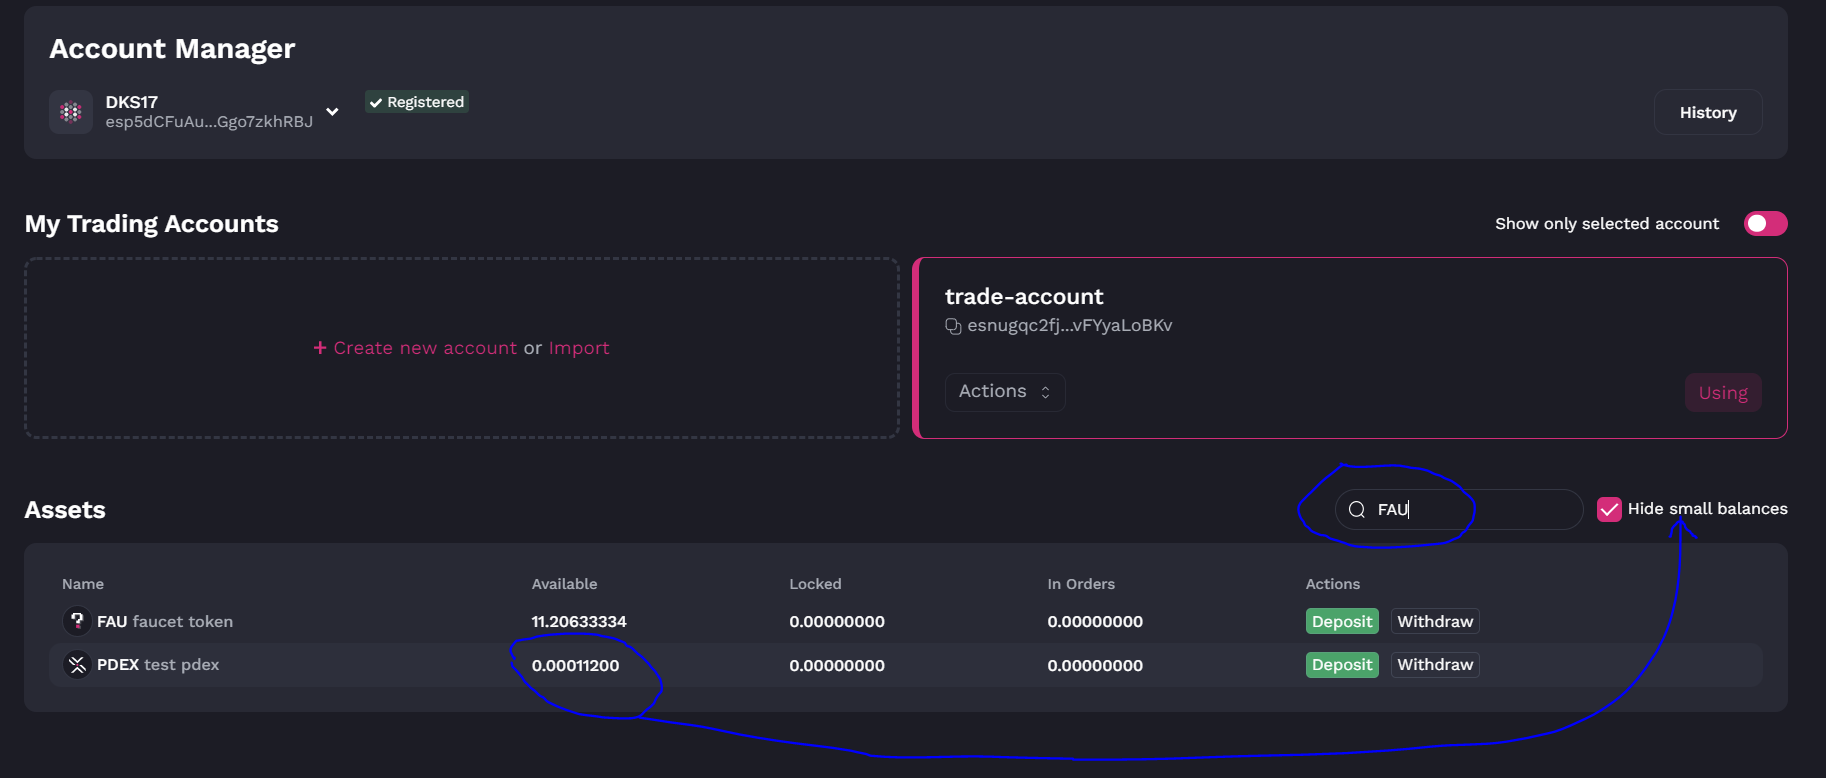
Task: Click trade account address esnugqc2fj...vFYyaLoBKv
Action: point(1070,326)
